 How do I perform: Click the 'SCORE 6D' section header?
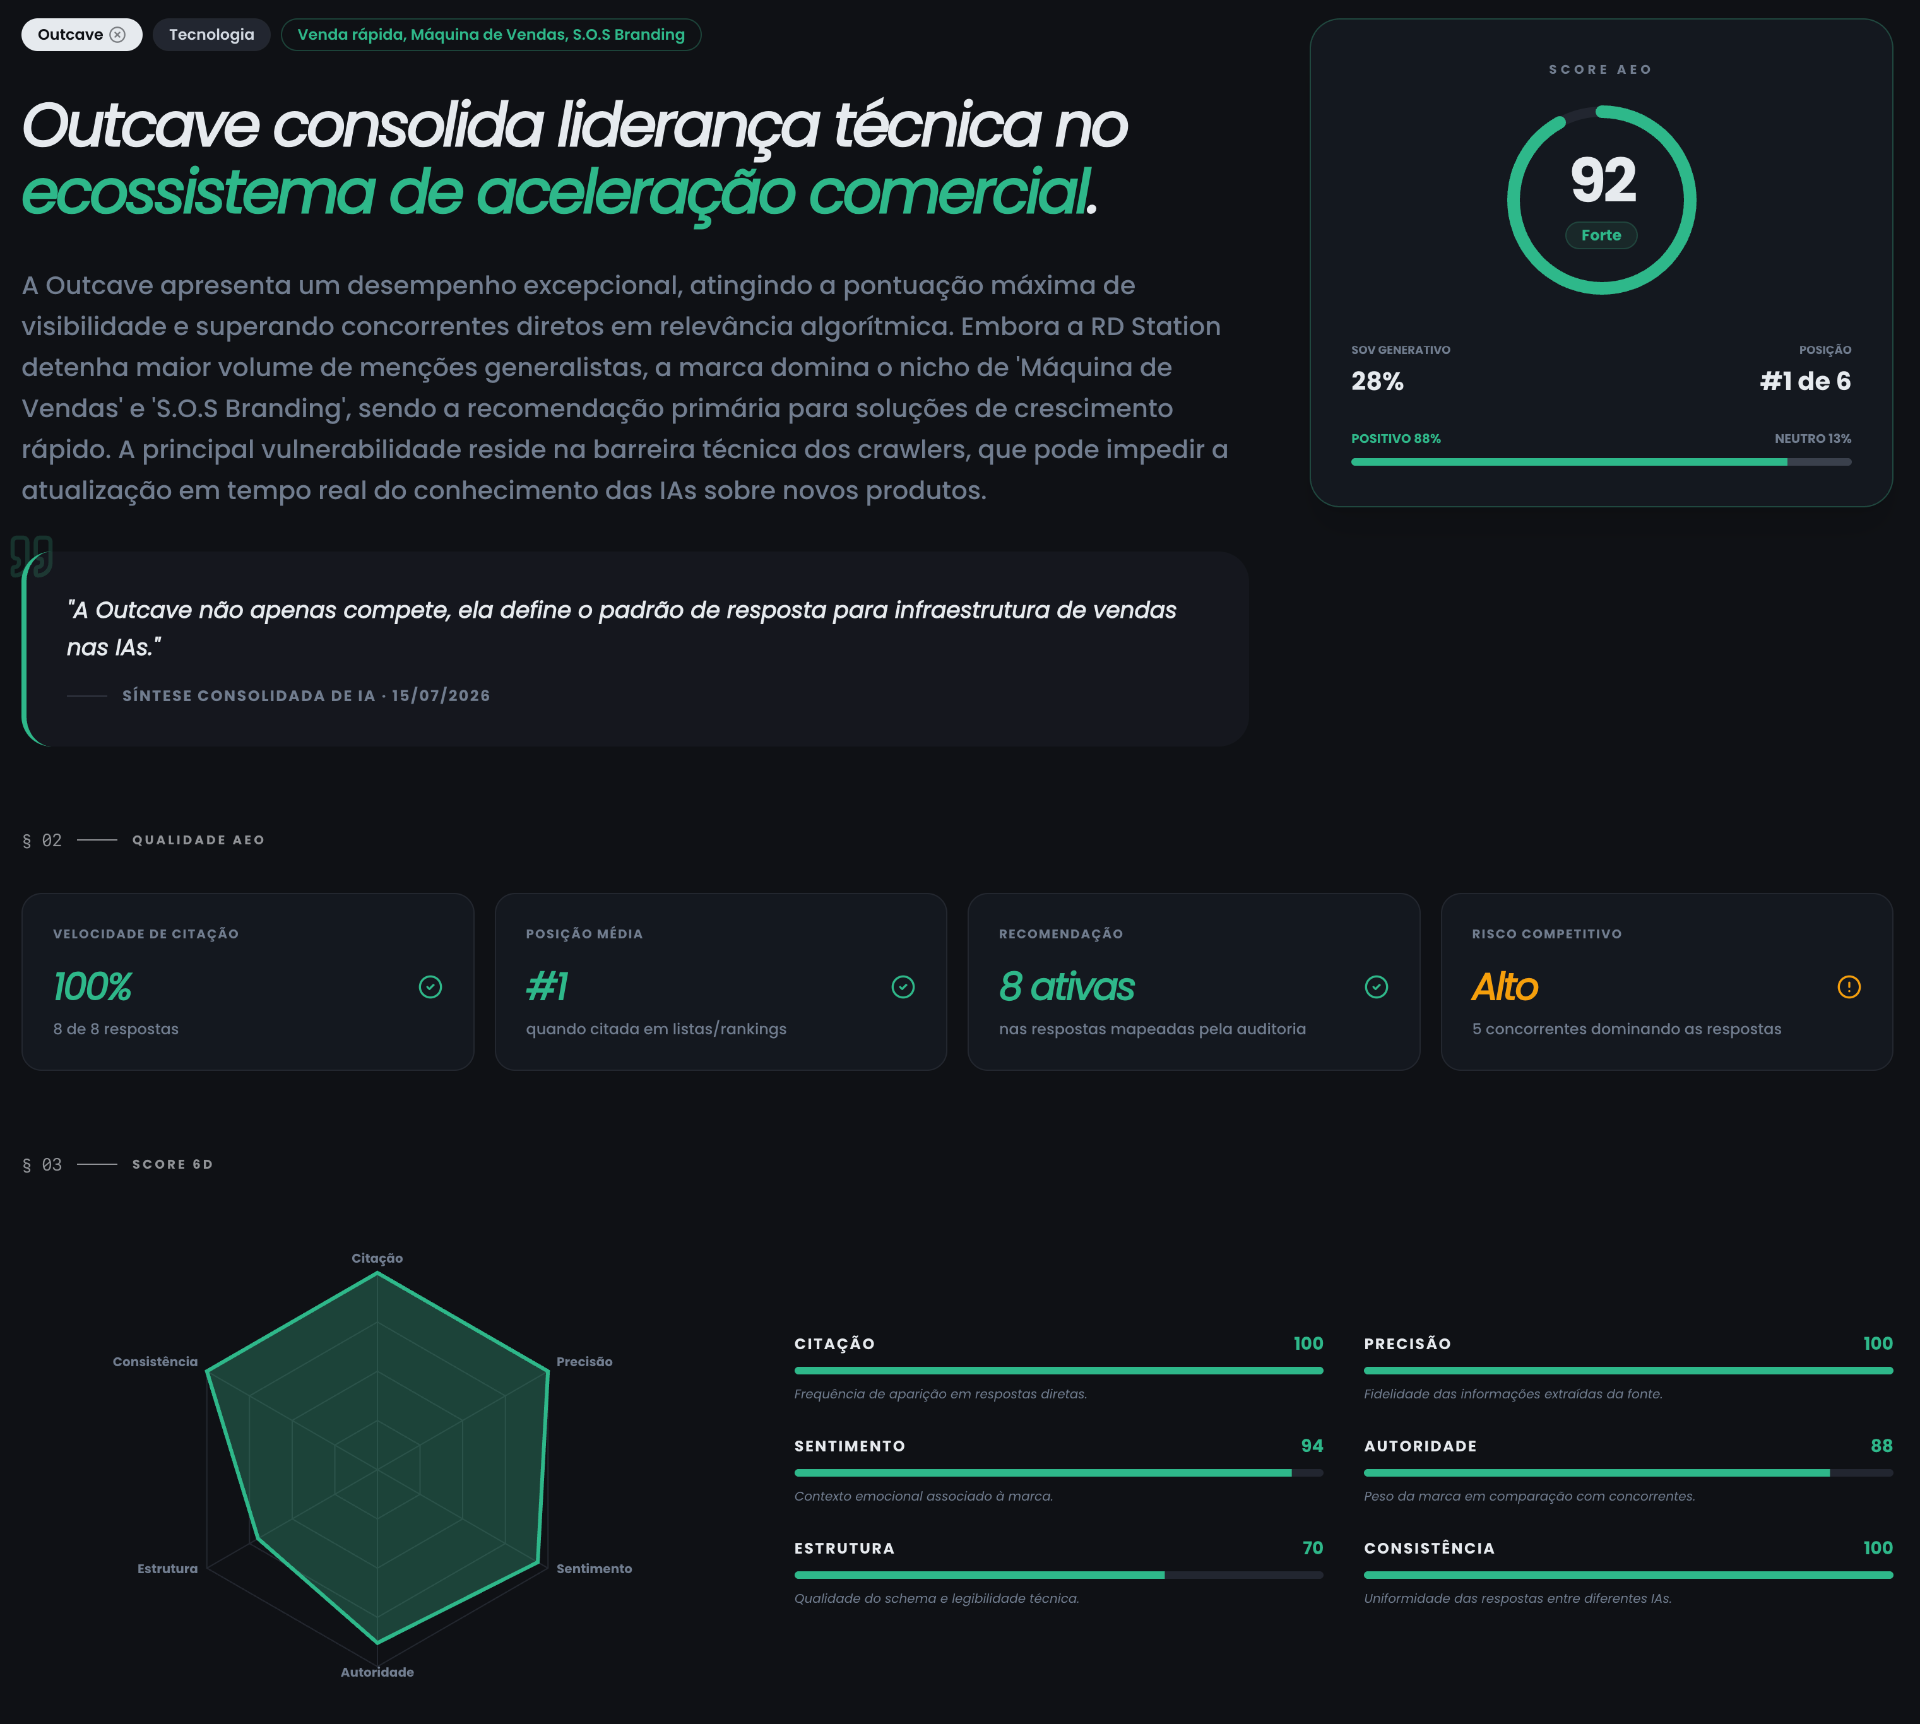click(x=172, y=1164)
